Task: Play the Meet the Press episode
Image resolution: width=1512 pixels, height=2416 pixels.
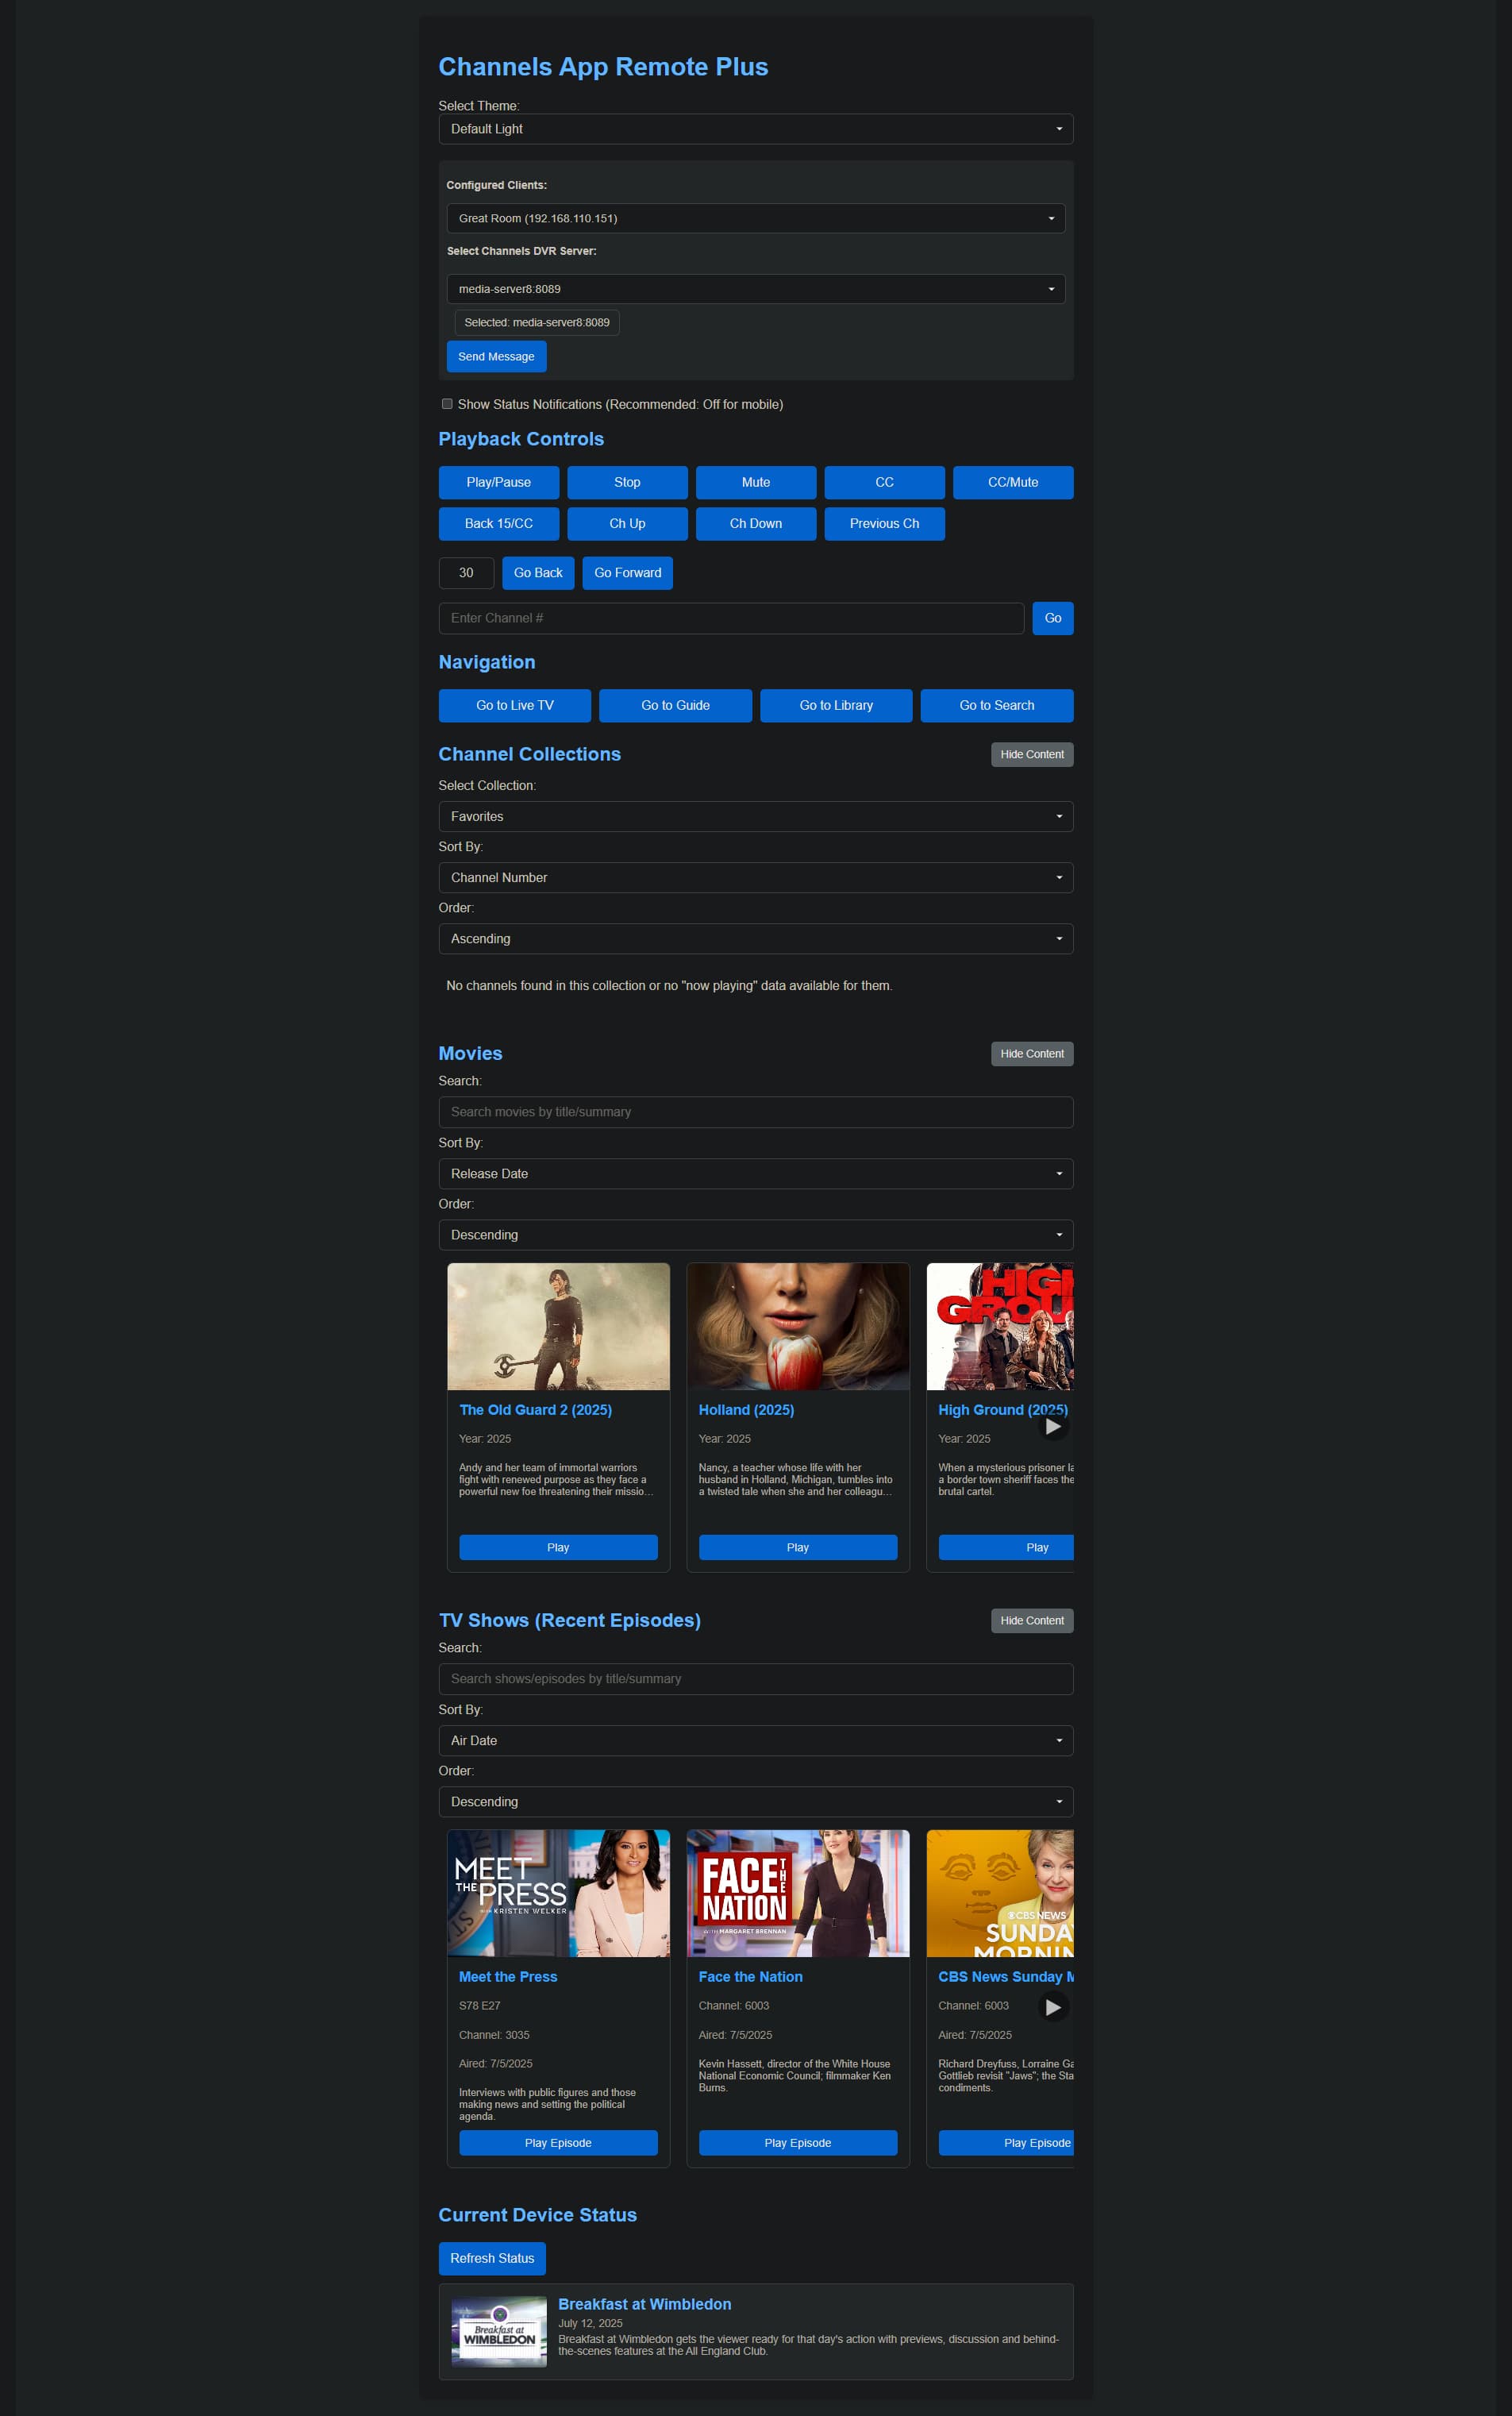Action: tap(558, 2142)
